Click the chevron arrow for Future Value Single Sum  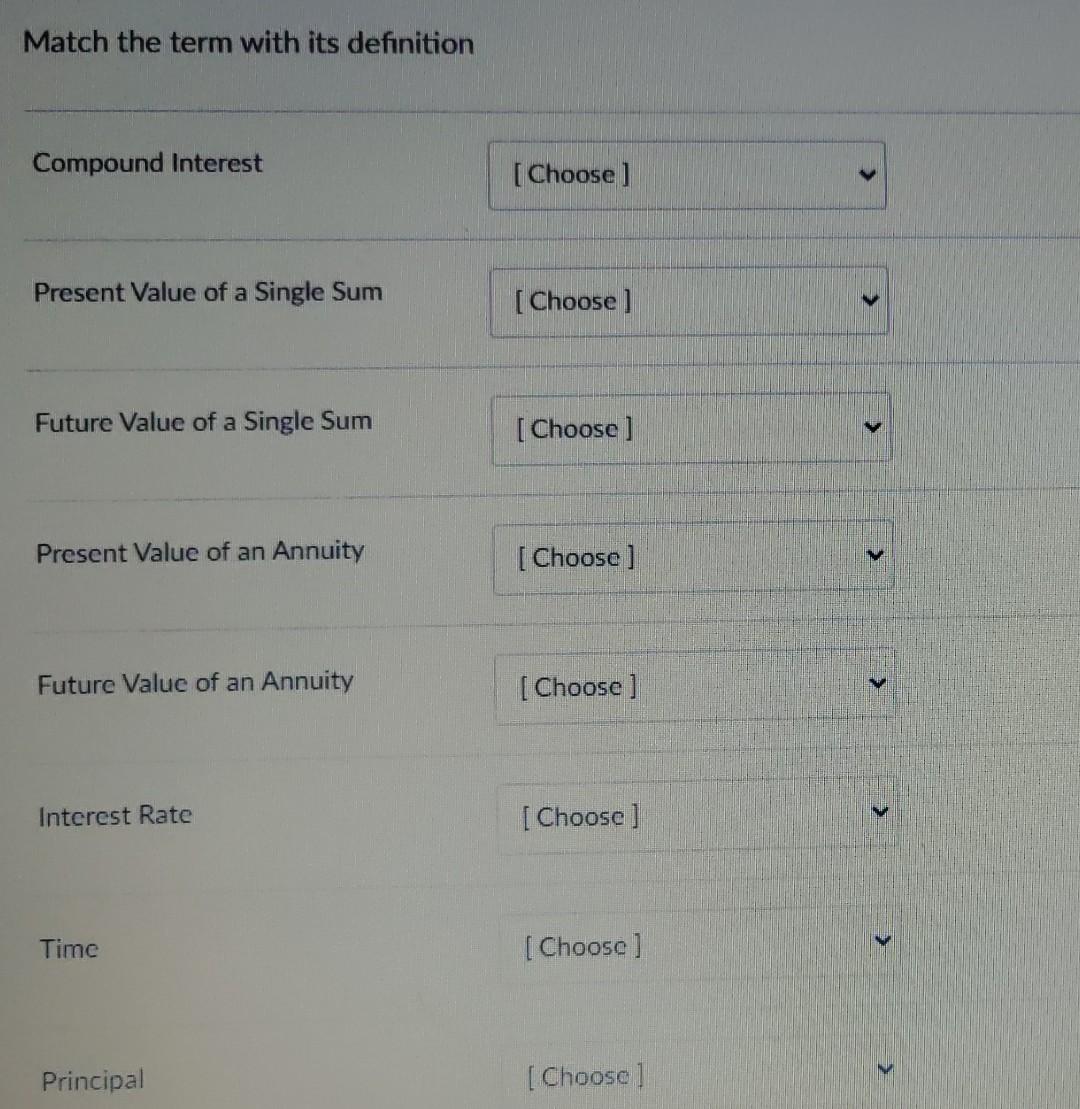[872, 427]
